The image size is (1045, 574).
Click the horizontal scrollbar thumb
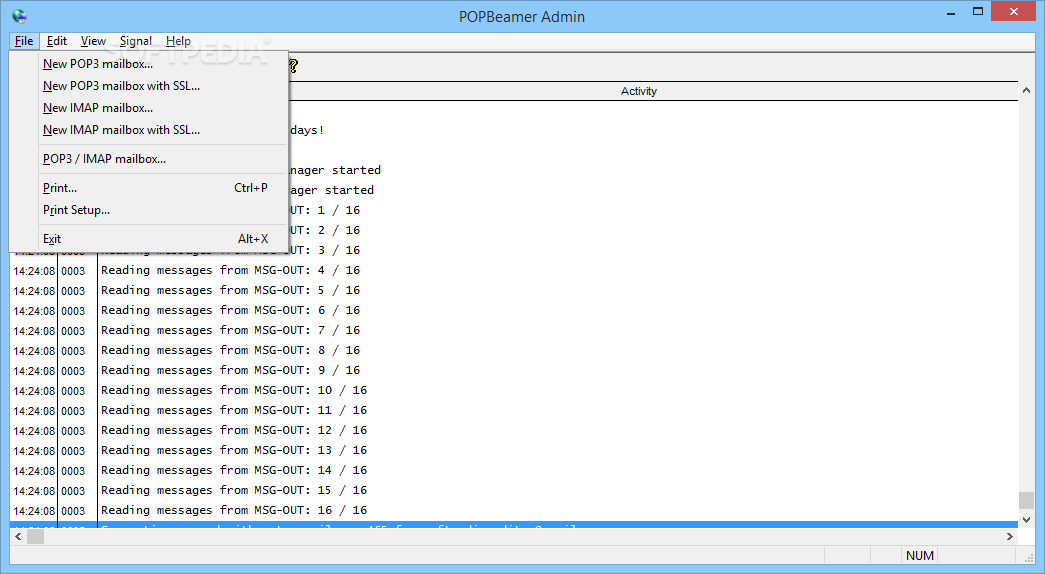click(x=35, y=536)
